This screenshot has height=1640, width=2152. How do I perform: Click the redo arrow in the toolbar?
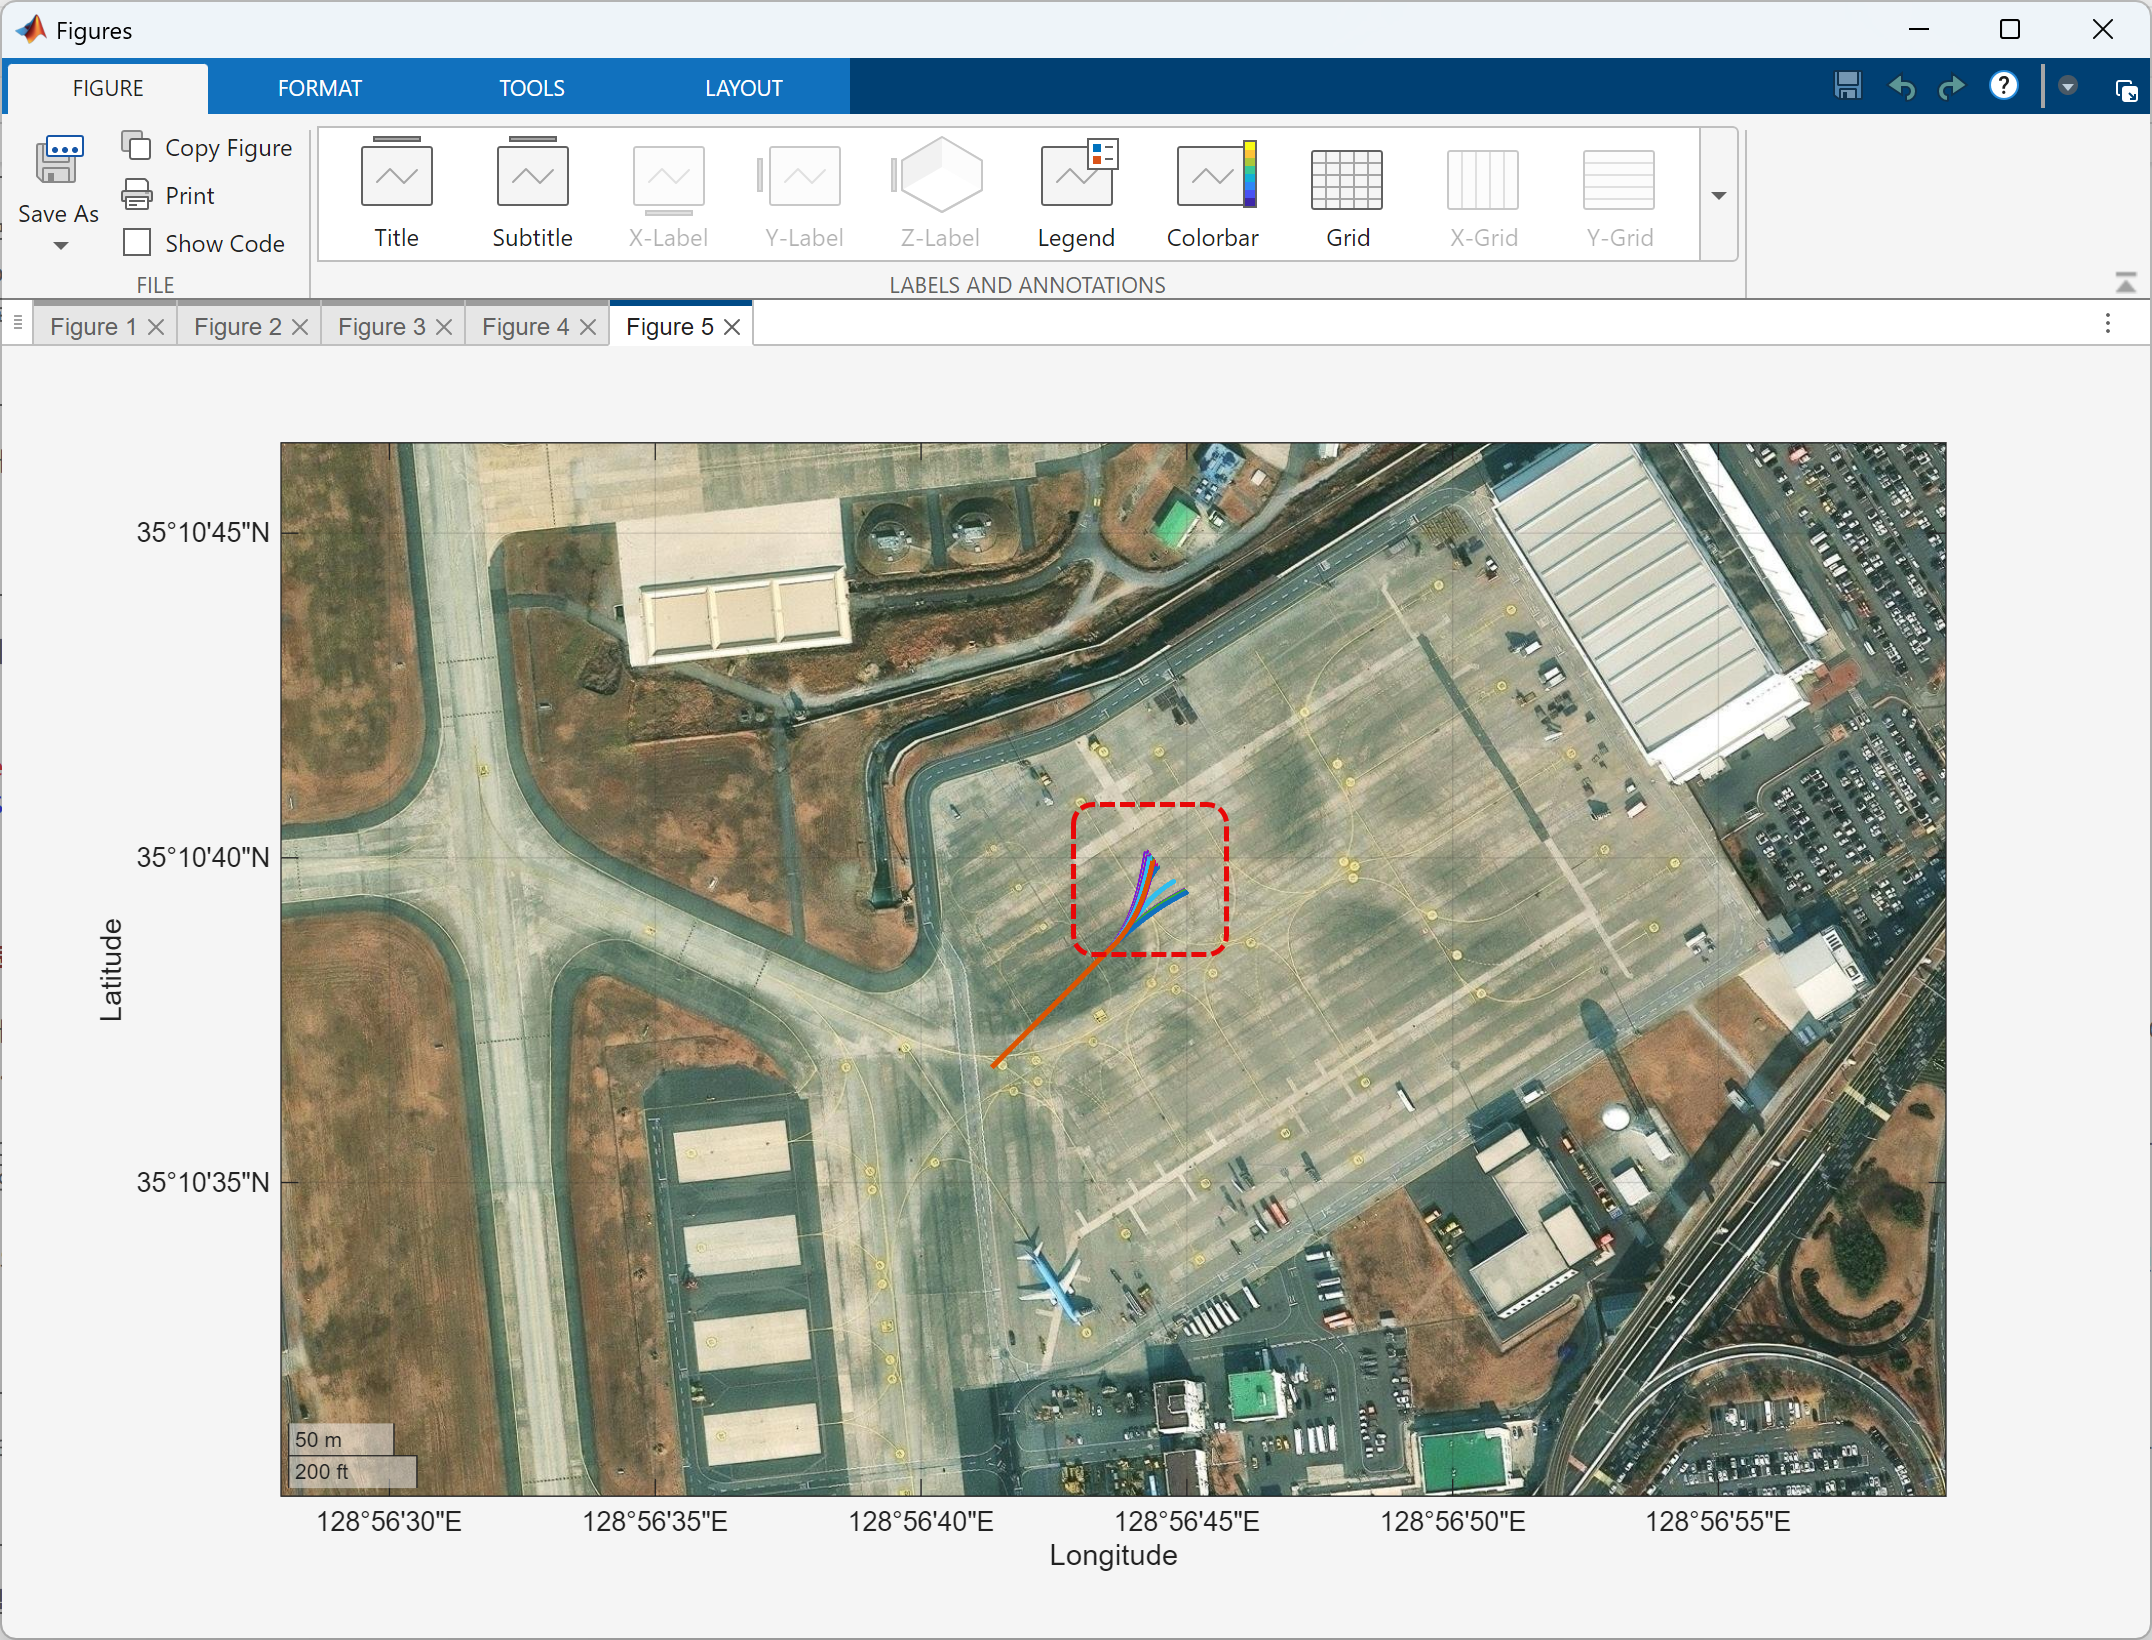click(x=1950, y=87)
